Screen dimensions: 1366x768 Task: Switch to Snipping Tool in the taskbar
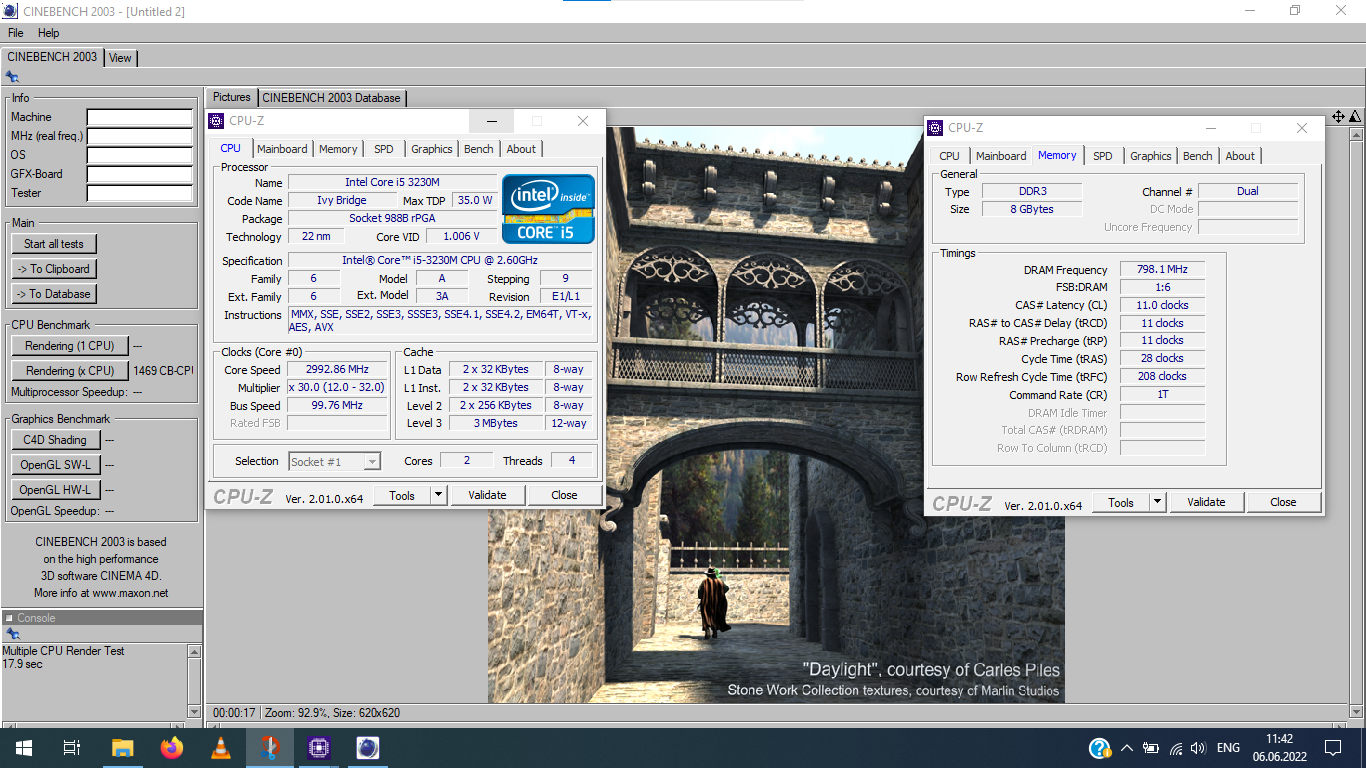point(270,747)
